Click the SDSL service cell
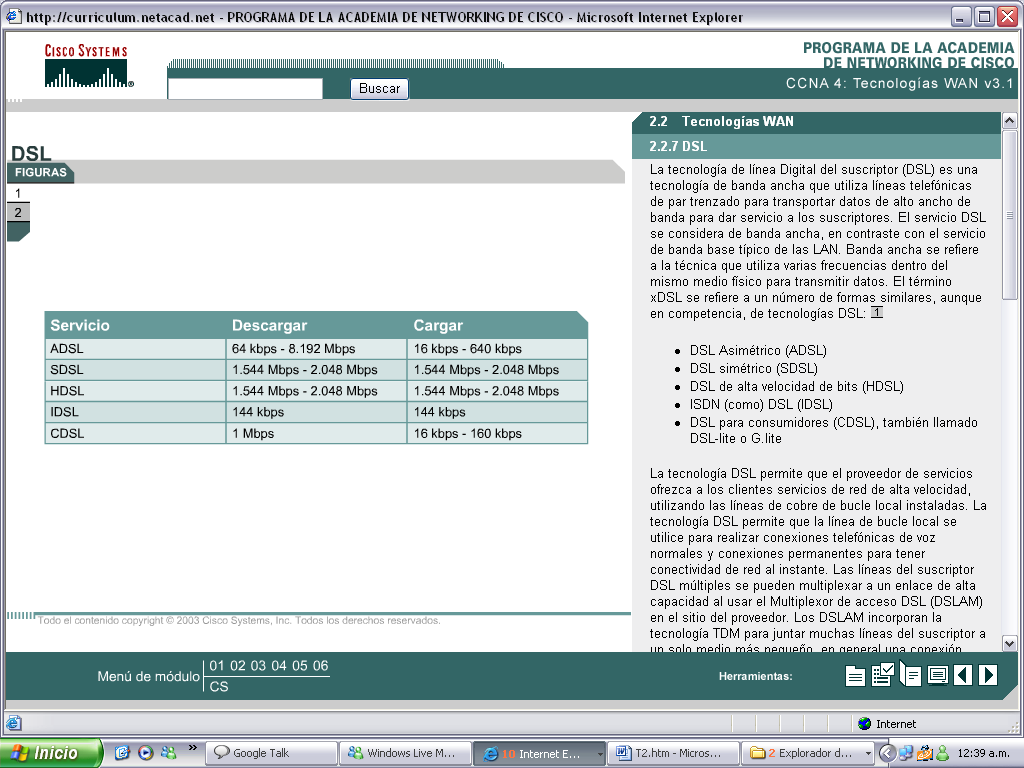 click(x=135, y=370)
